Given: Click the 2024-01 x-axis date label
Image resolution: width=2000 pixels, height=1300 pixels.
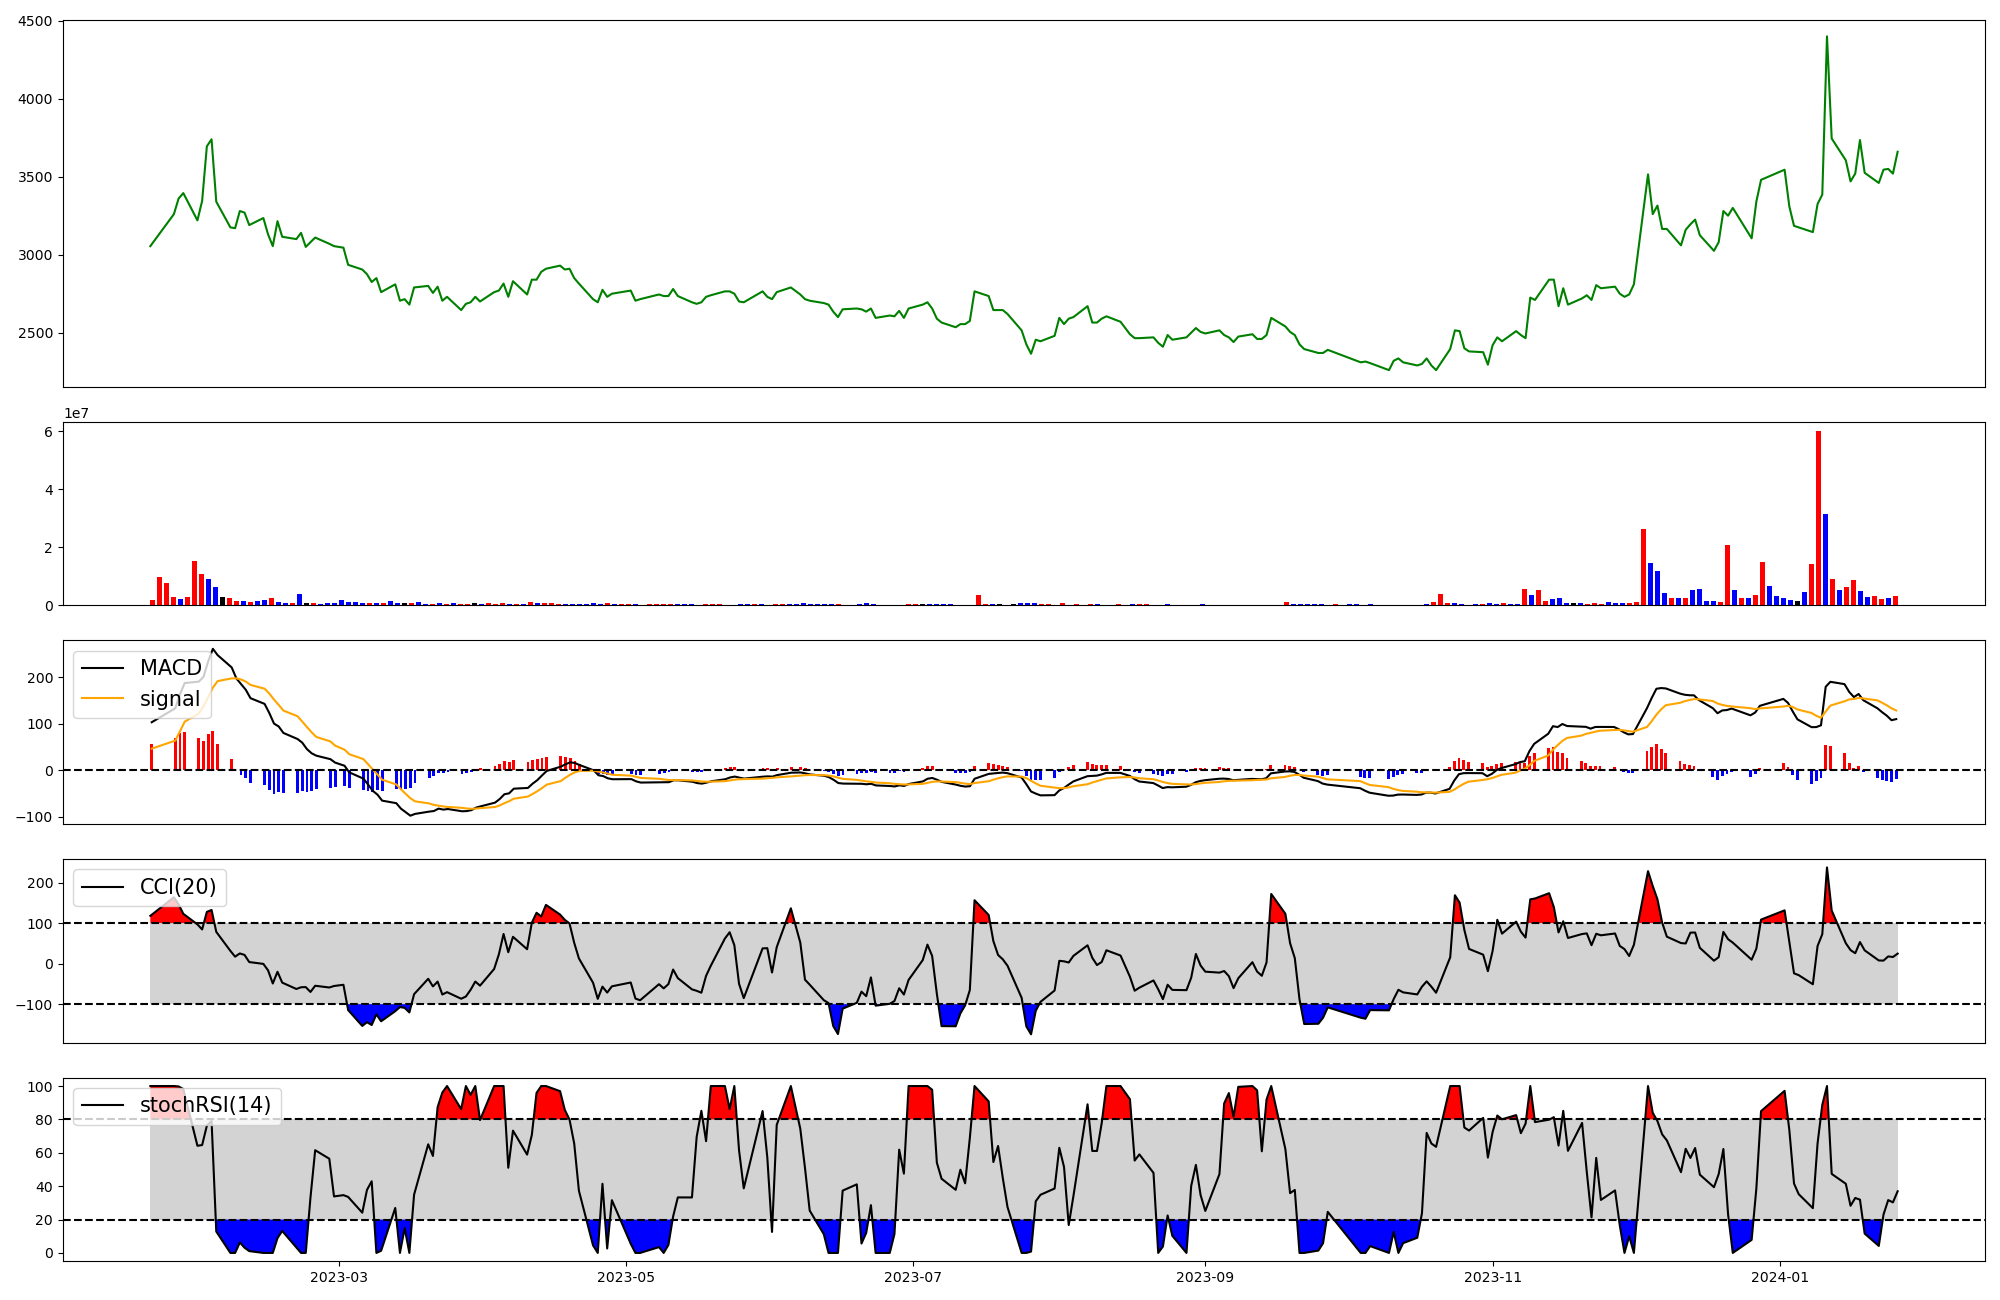Looking at the screenshot, I should pyautogui.click(x=1781, y=1277).
